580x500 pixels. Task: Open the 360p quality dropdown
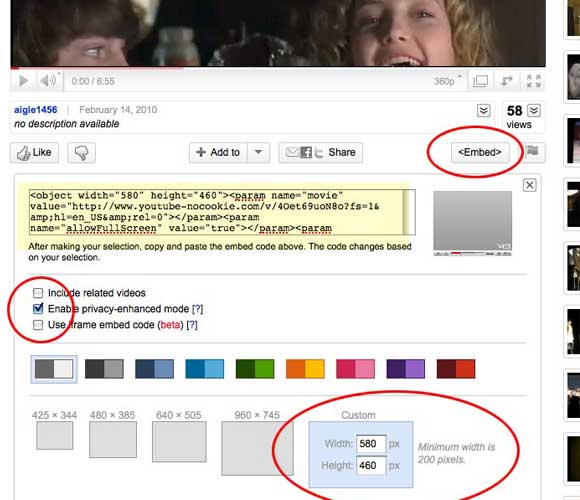tap(448, 81)
